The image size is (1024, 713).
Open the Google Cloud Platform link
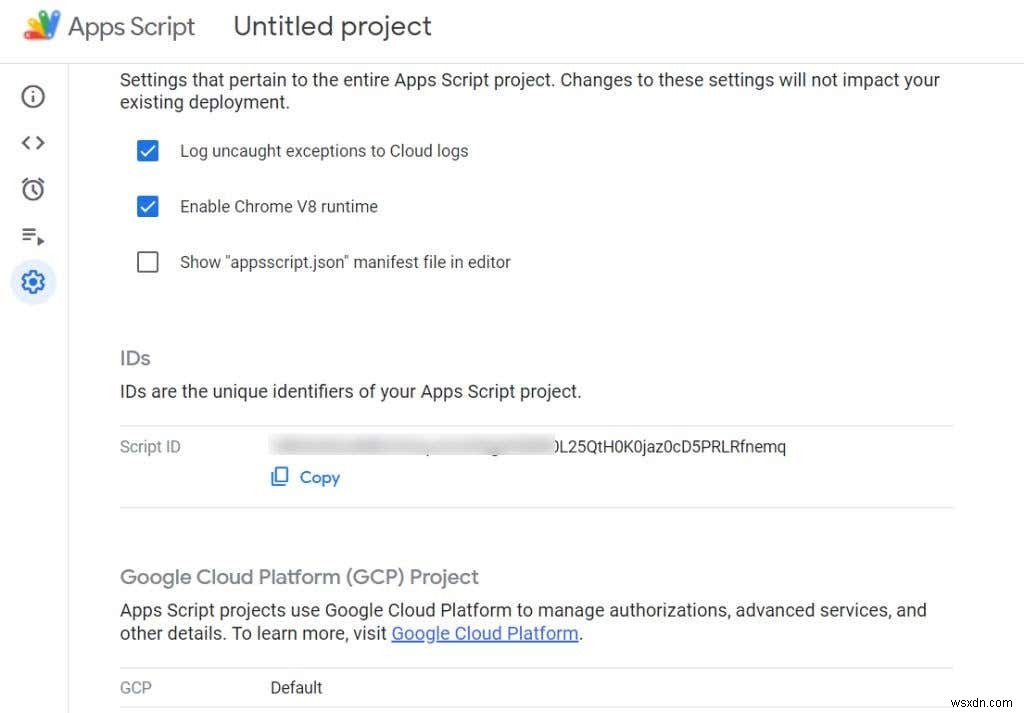[485, 633]
